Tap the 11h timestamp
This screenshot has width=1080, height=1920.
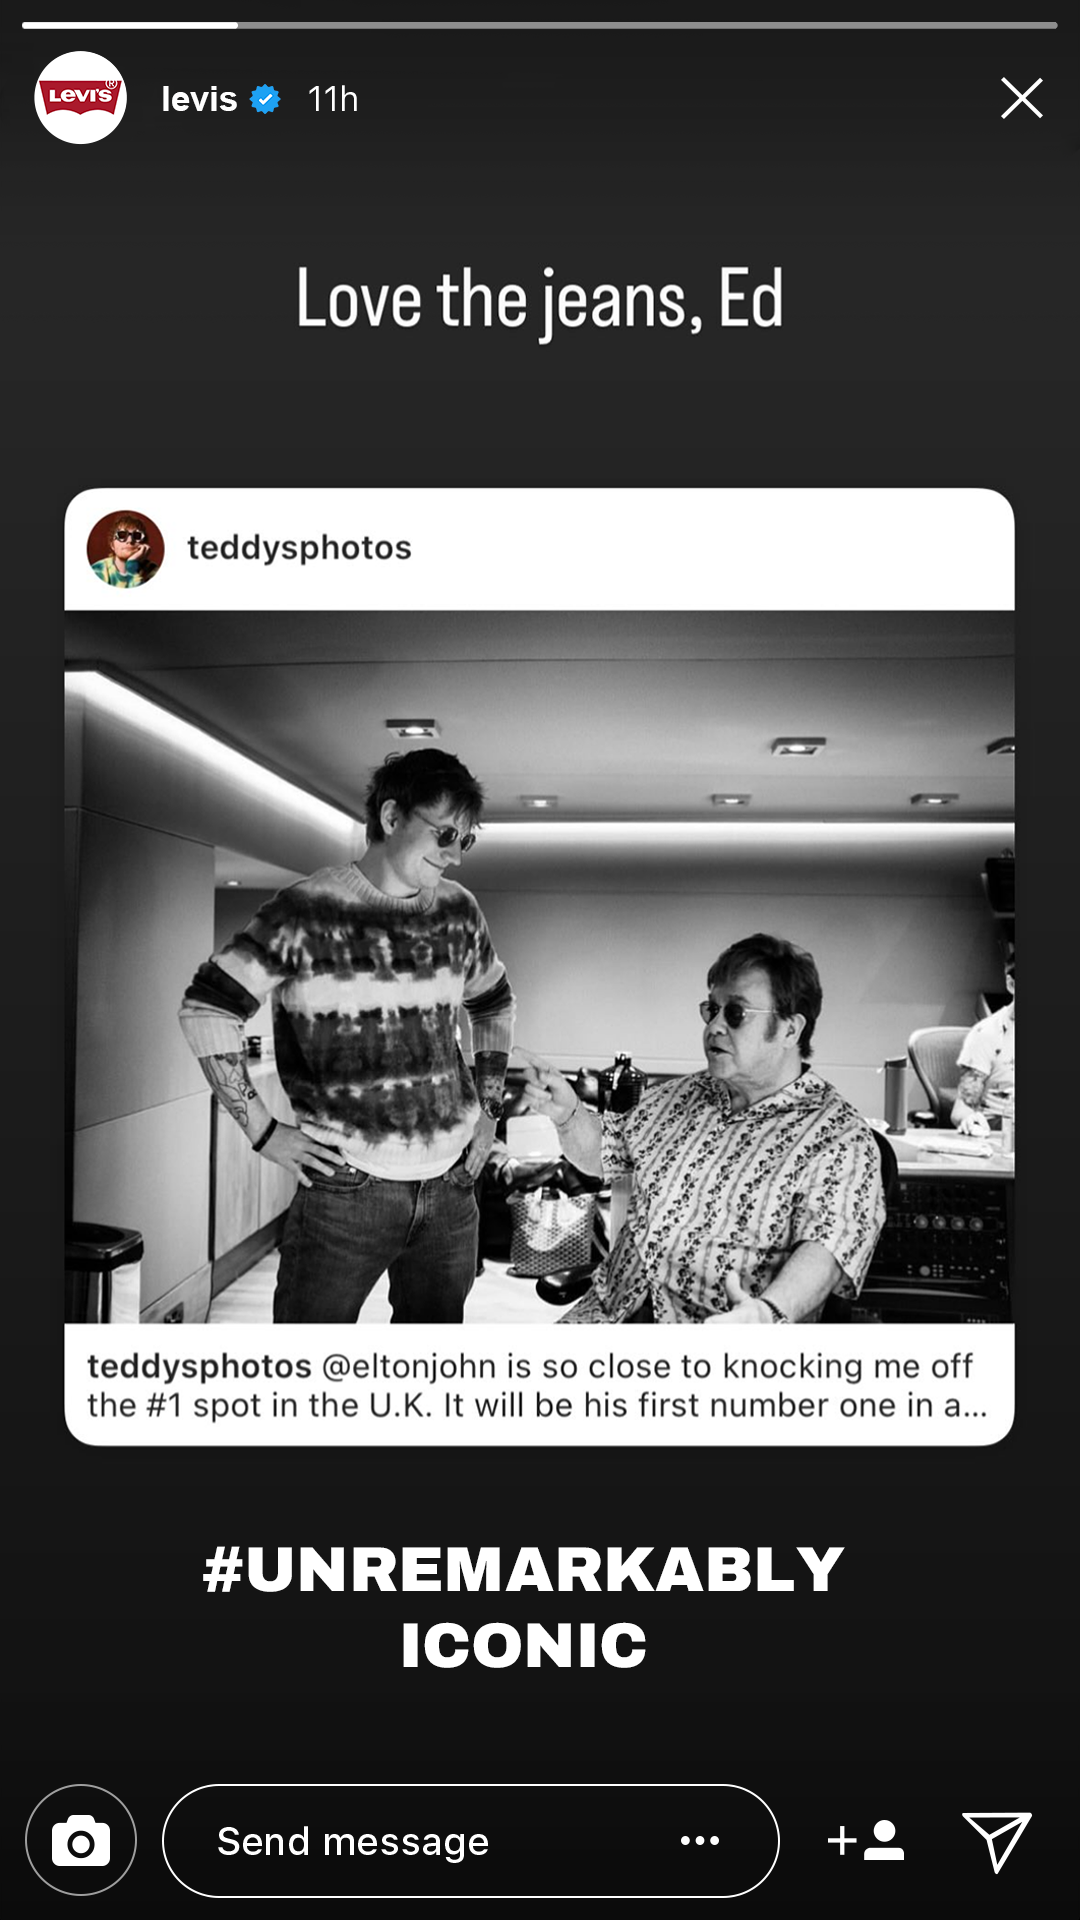pos(333,99)
